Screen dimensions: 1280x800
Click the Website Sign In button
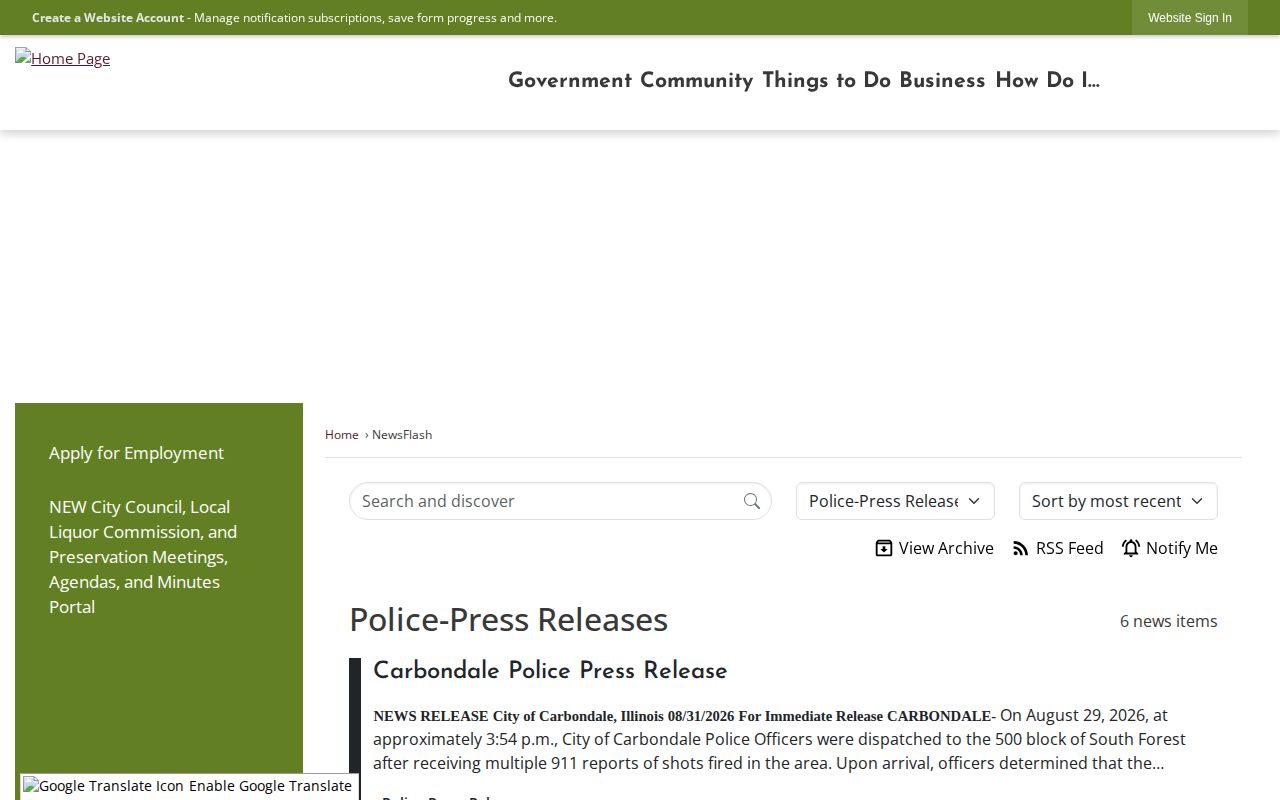pyautogui.click(x=1190, y=18)
